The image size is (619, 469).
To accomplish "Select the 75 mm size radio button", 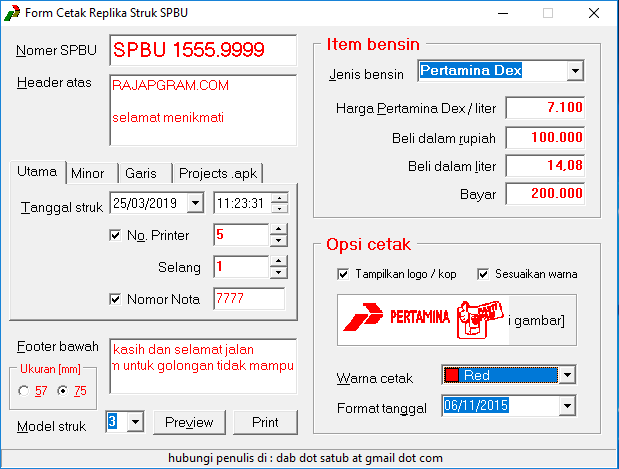I will pos(62,391).
